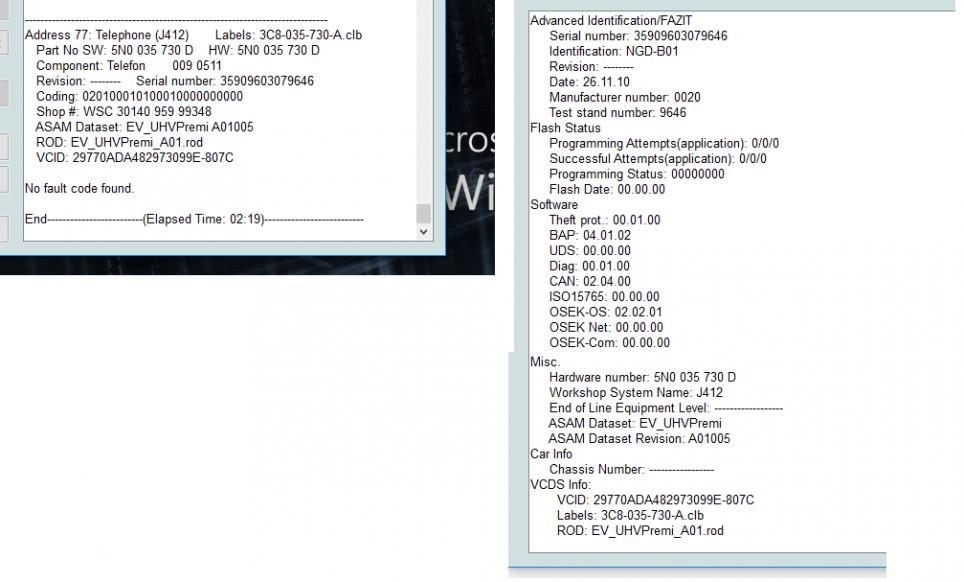Click the 'No fault code found.' message

tap(79, 188)
